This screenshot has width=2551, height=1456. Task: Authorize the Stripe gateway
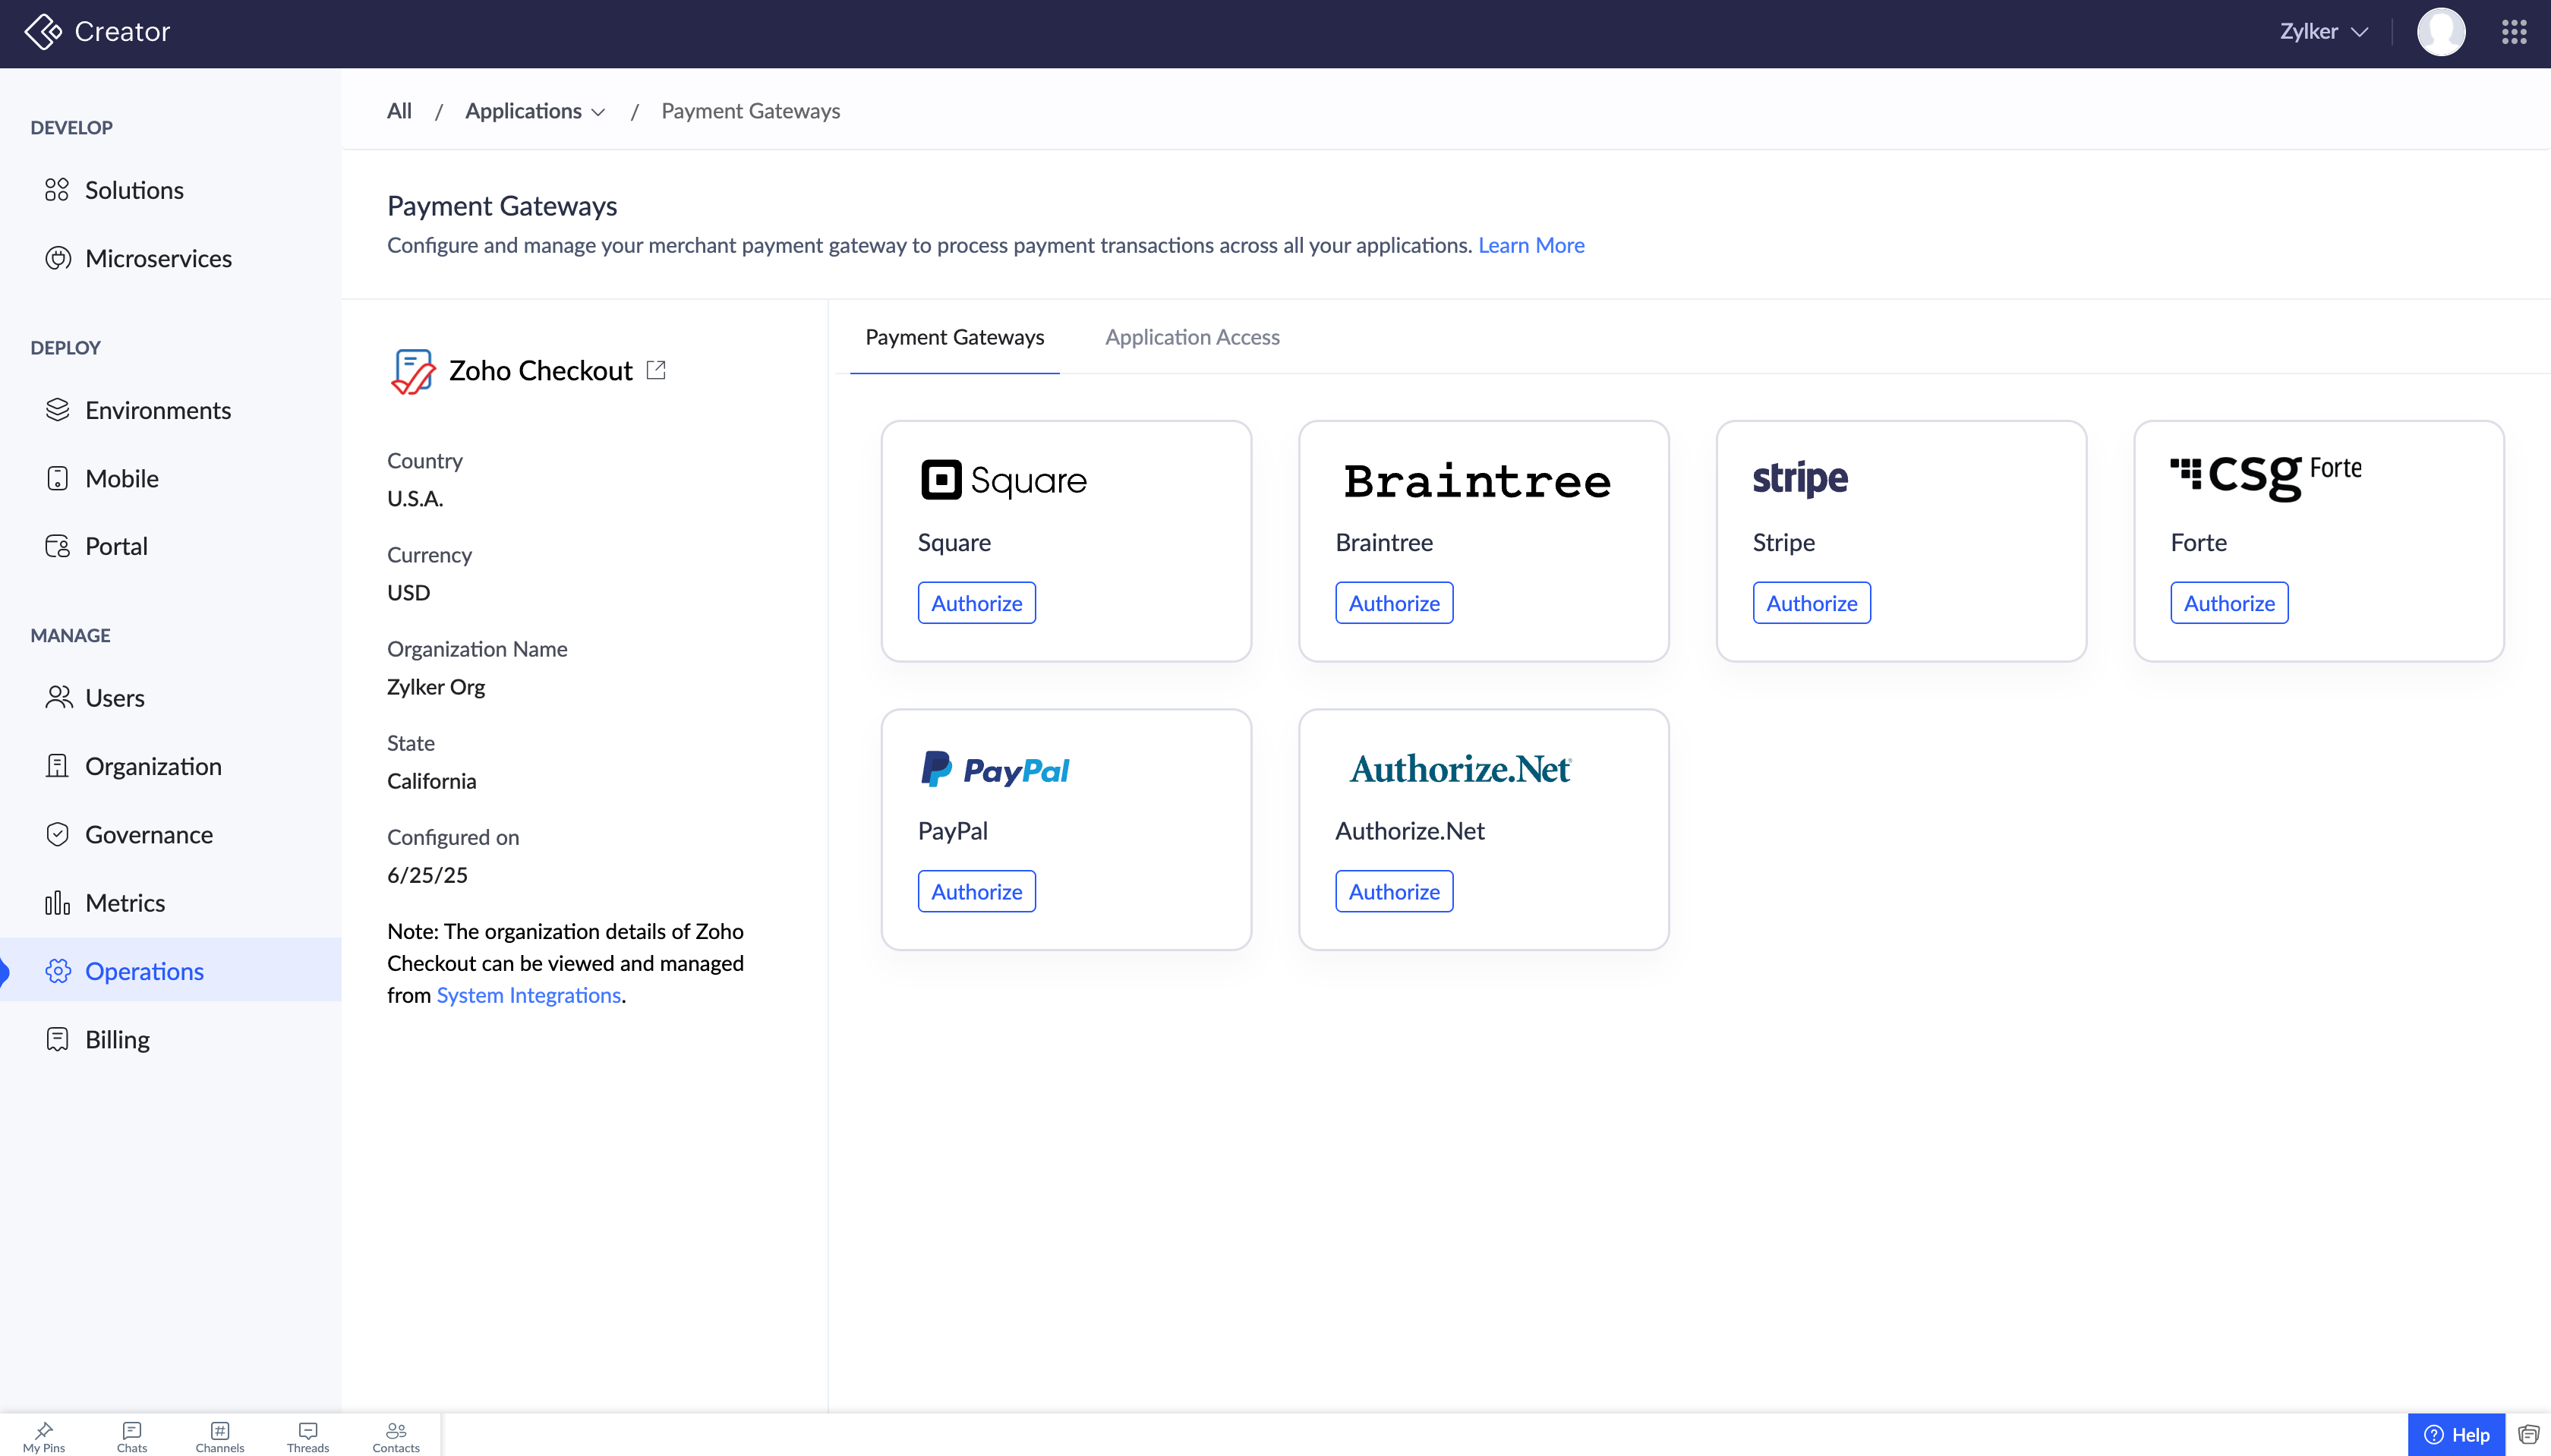coord(1811,603)
